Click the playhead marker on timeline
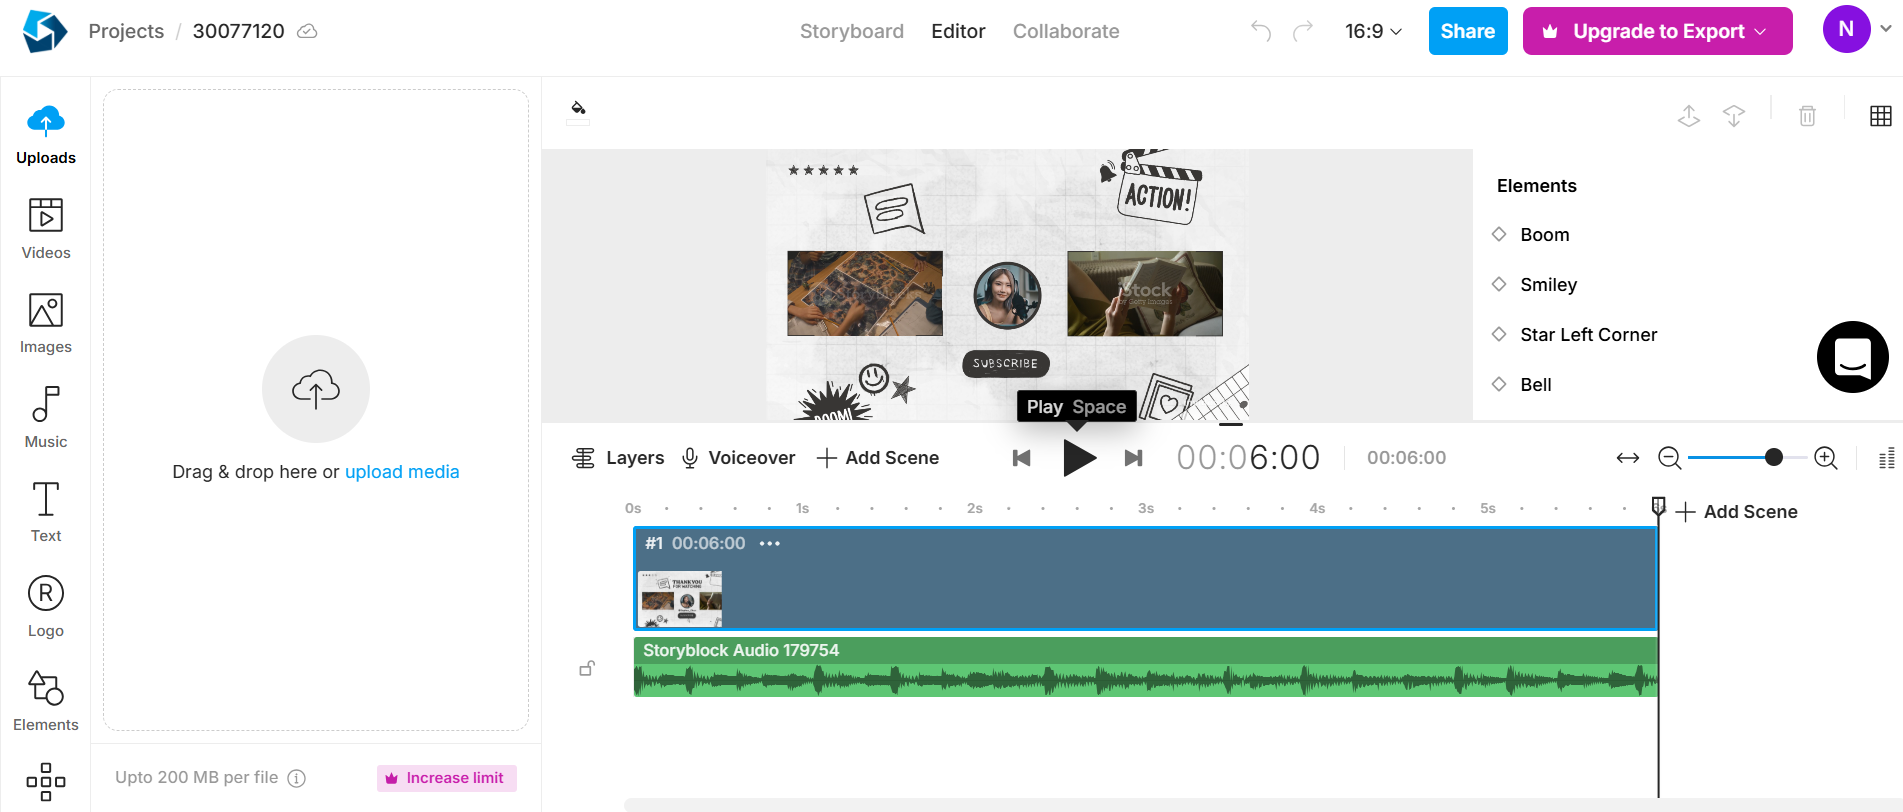1903x812 pixels. coord(1659,506)
